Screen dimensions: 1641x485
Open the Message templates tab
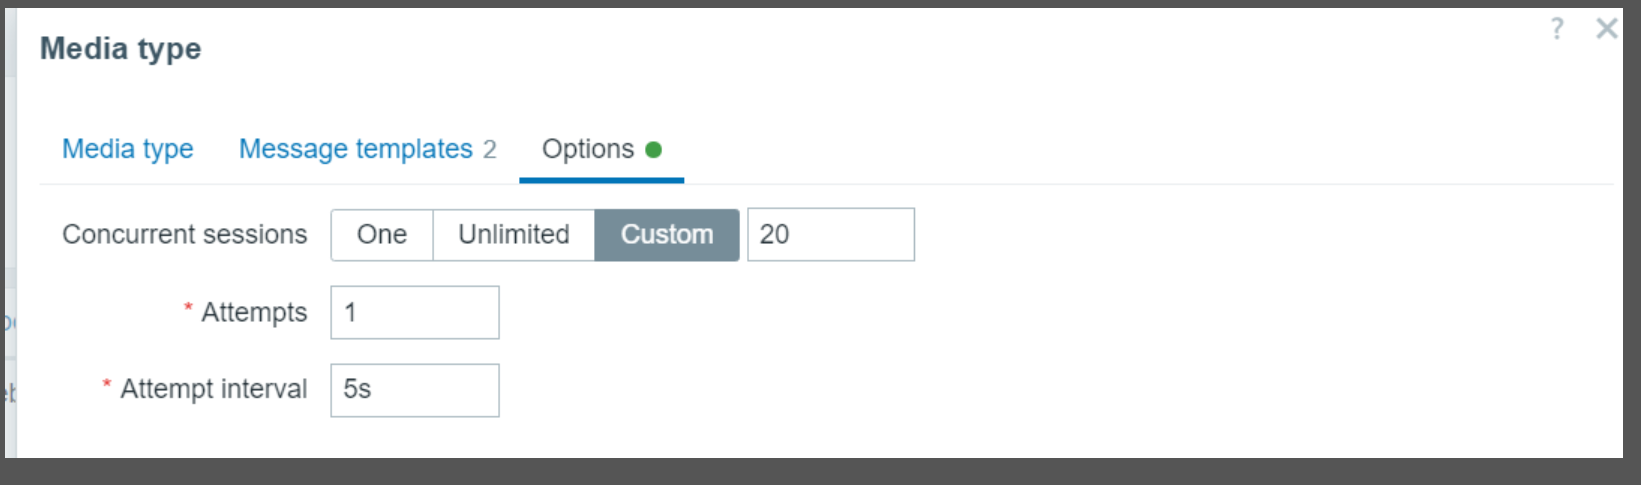[355, 149]
